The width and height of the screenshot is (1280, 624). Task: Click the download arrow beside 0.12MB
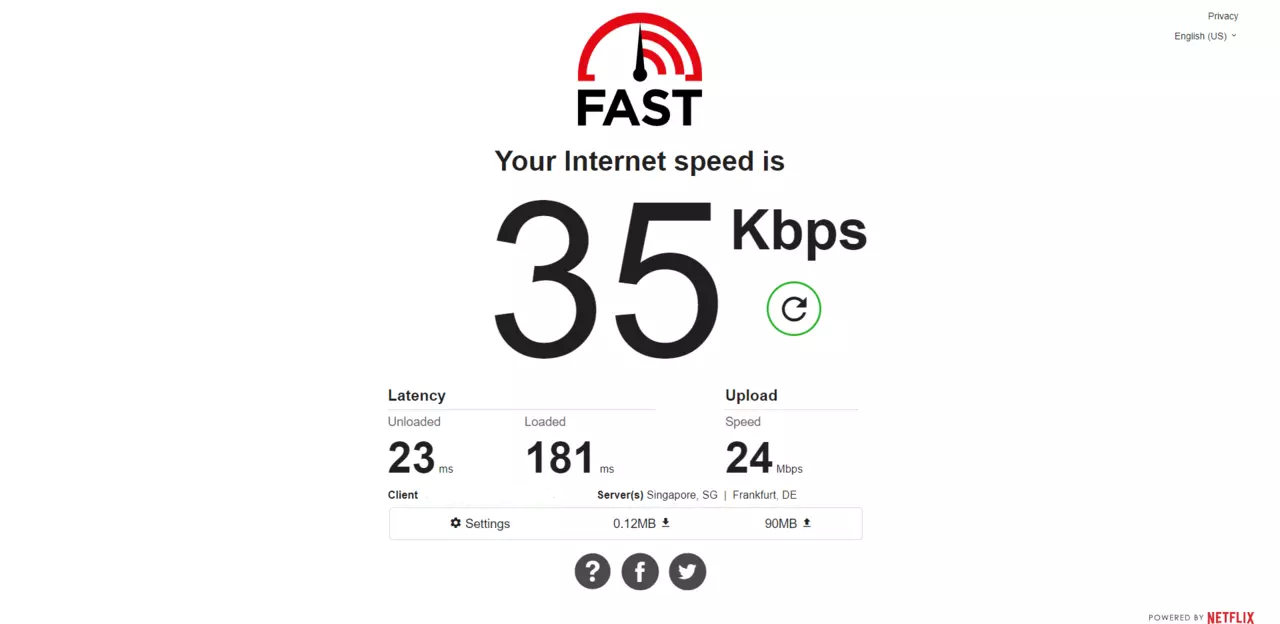tap(666, 523)
